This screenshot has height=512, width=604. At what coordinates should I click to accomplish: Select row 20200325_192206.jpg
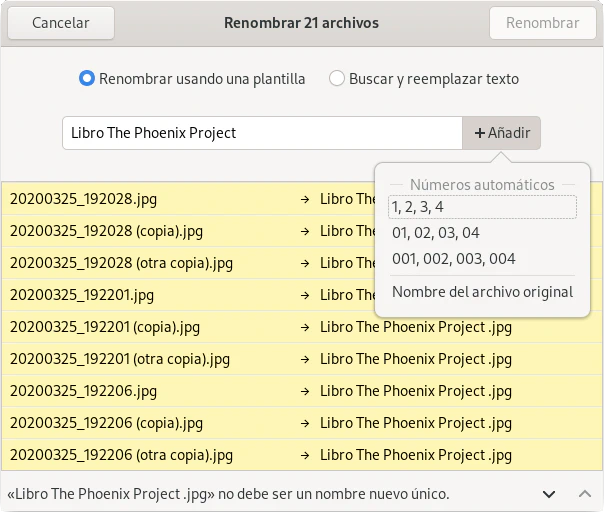click(150, 391)
